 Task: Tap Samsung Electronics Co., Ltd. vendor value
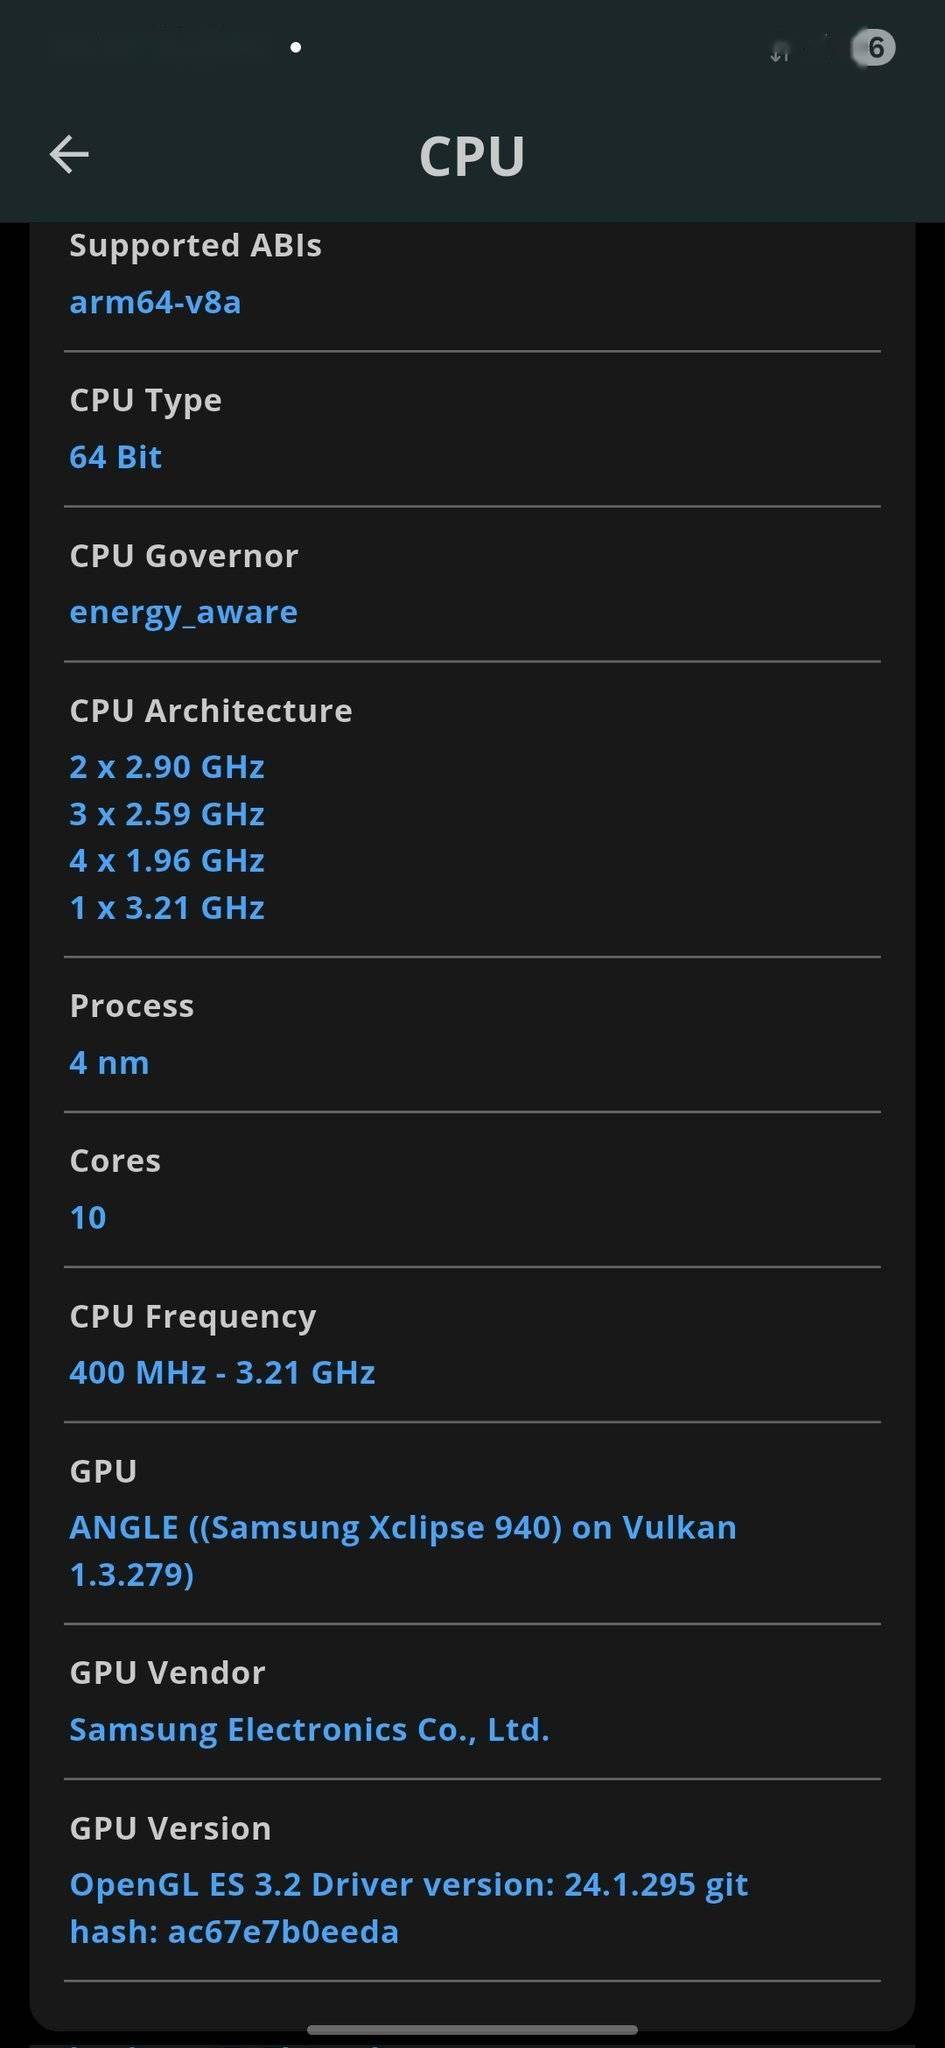point(309,1729)
